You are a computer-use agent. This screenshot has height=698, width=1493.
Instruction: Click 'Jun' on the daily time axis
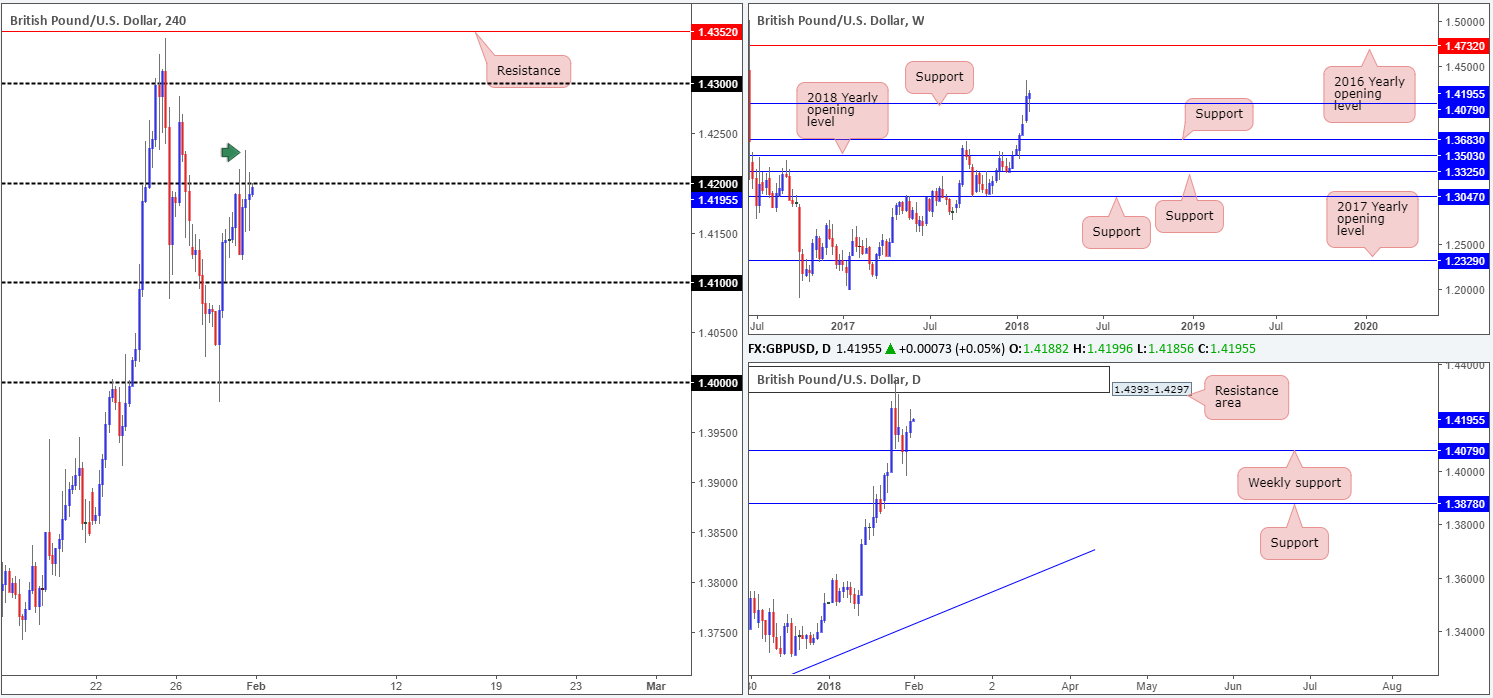click(1233, 688)
